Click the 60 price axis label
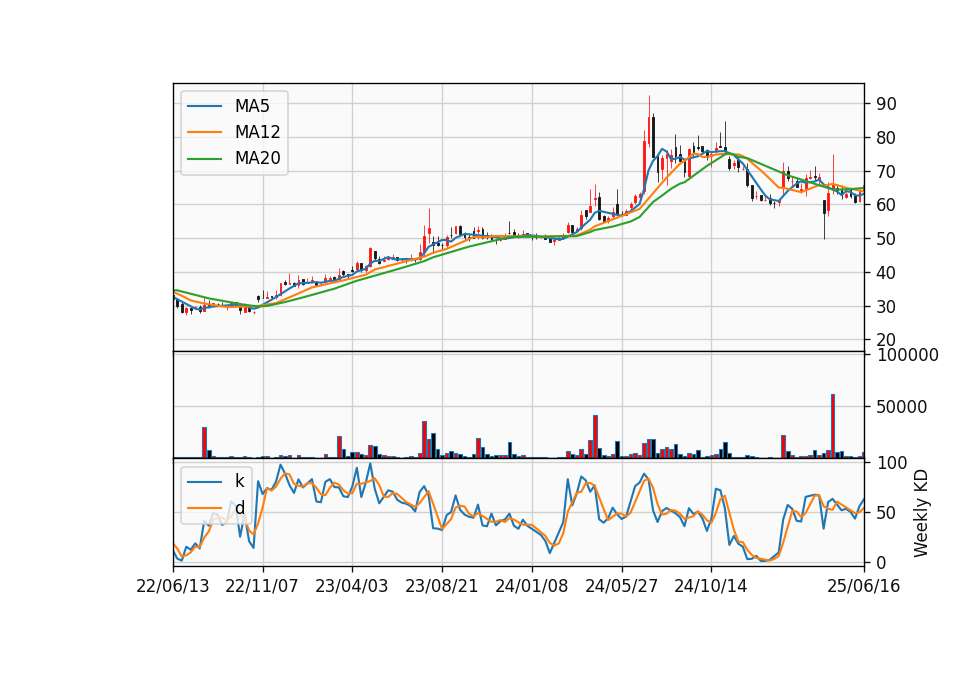960x690 pixels. pyautogui.click(x=886, y=205)
